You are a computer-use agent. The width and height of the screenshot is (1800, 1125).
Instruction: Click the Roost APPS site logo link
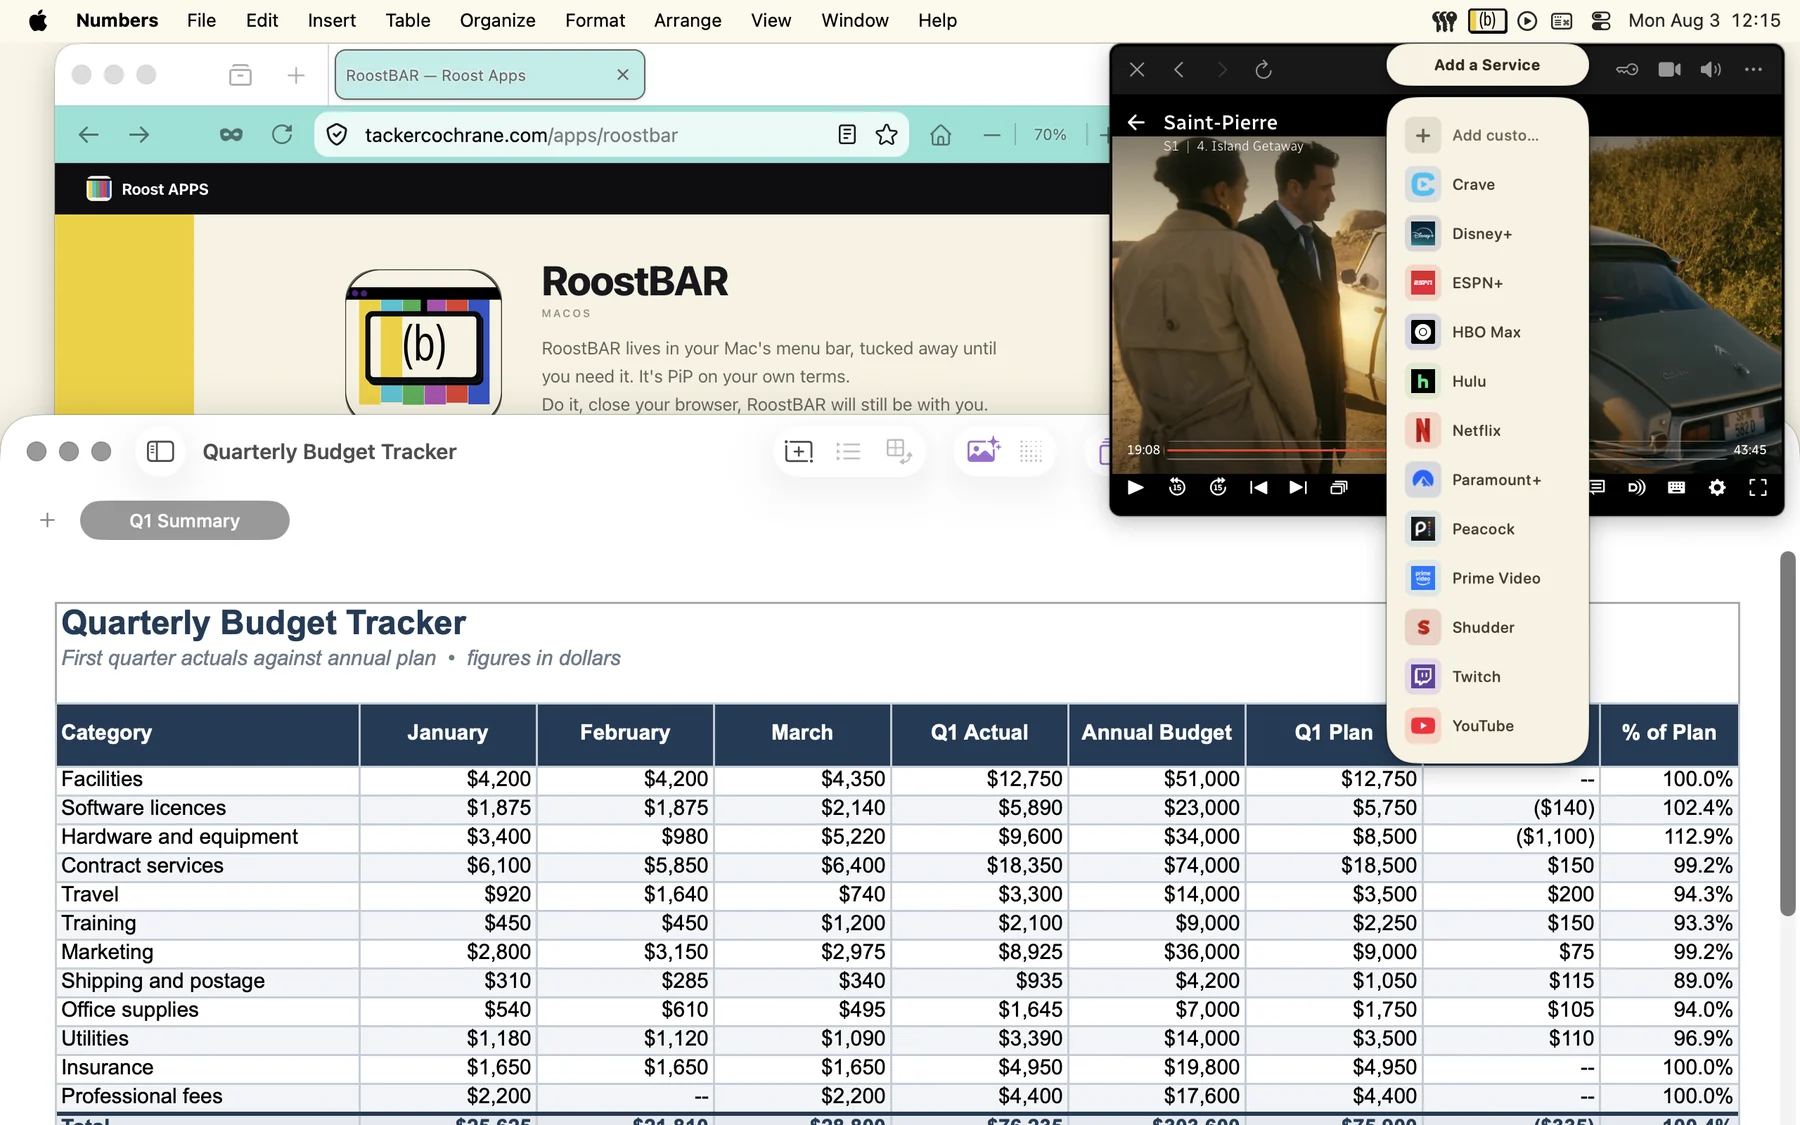pyautogui.click(x=148, y=189)
